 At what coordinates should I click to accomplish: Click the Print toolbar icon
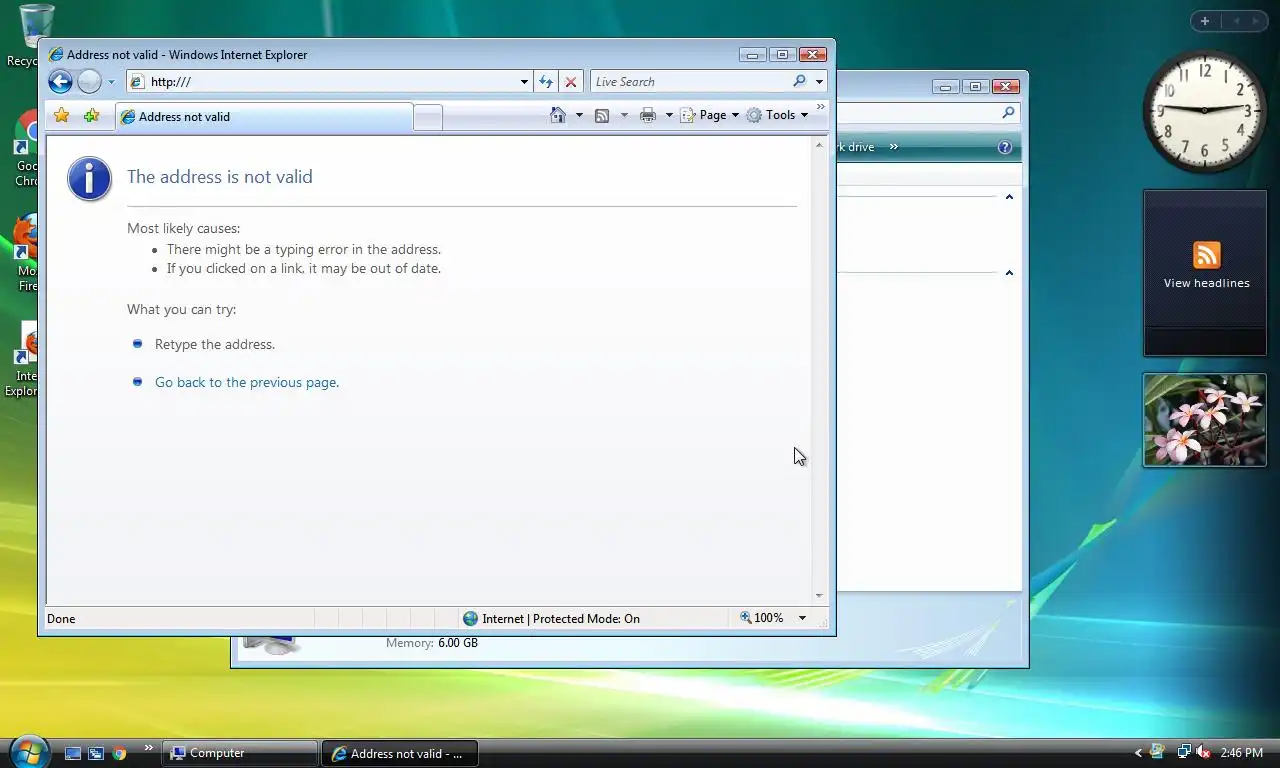(x=648, y=115)
